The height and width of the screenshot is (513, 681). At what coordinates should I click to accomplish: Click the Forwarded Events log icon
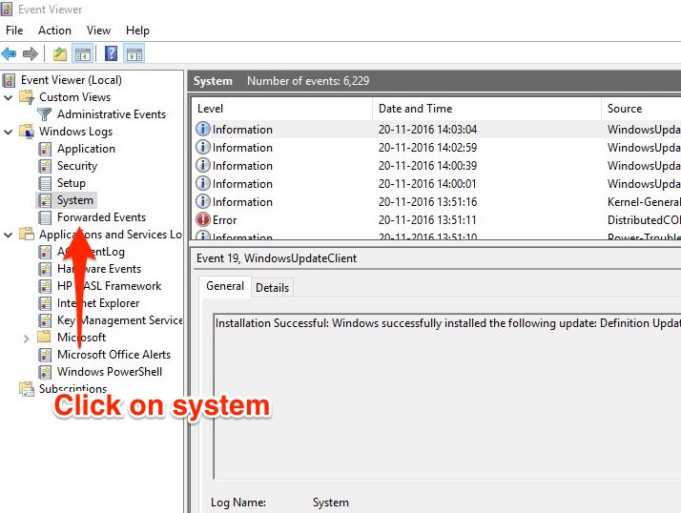[45, 217]
